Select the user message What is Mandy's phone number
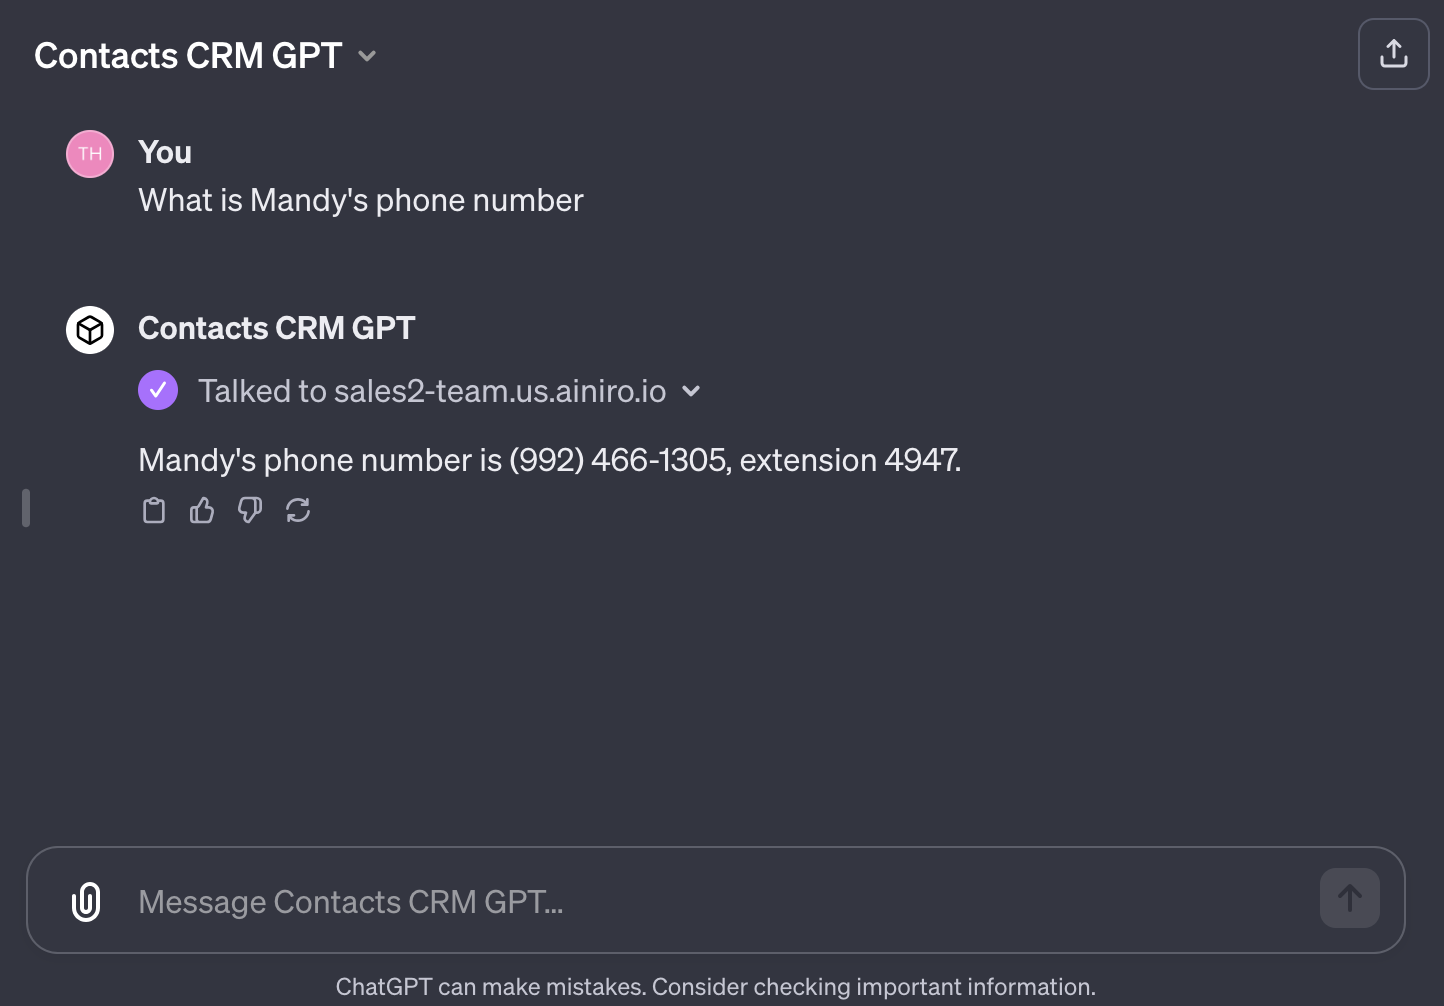Viewport: 1444px width, 1006px height. click(360, 200)
